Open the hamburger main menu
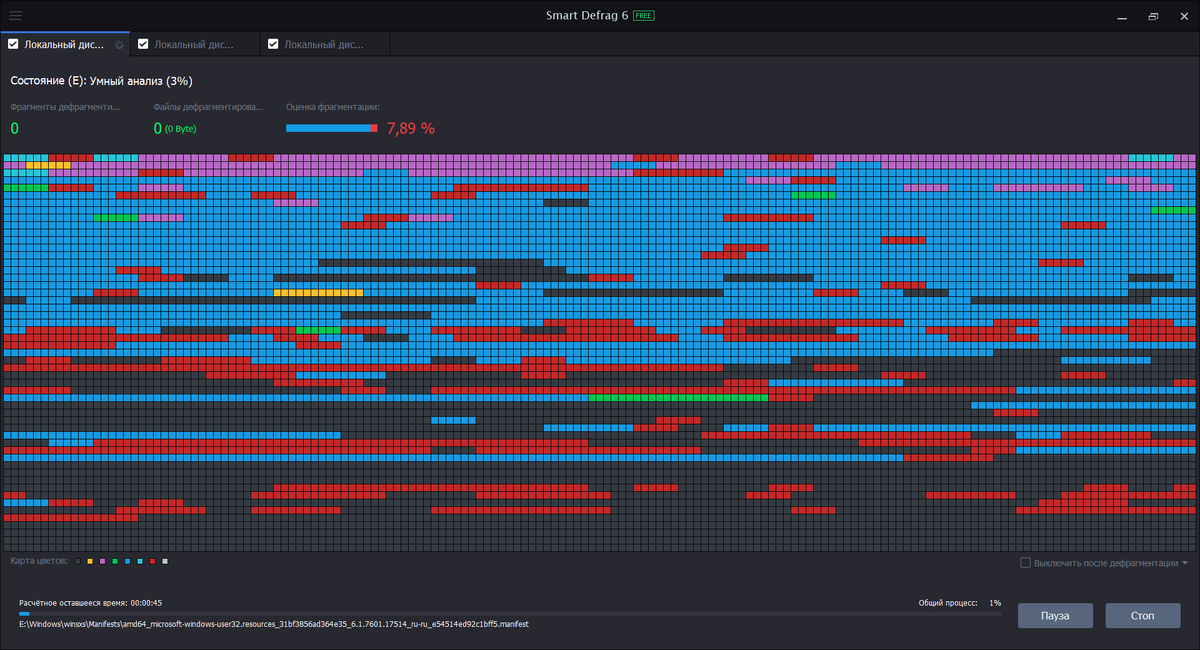1200x650 pixels. pos(15,16)
